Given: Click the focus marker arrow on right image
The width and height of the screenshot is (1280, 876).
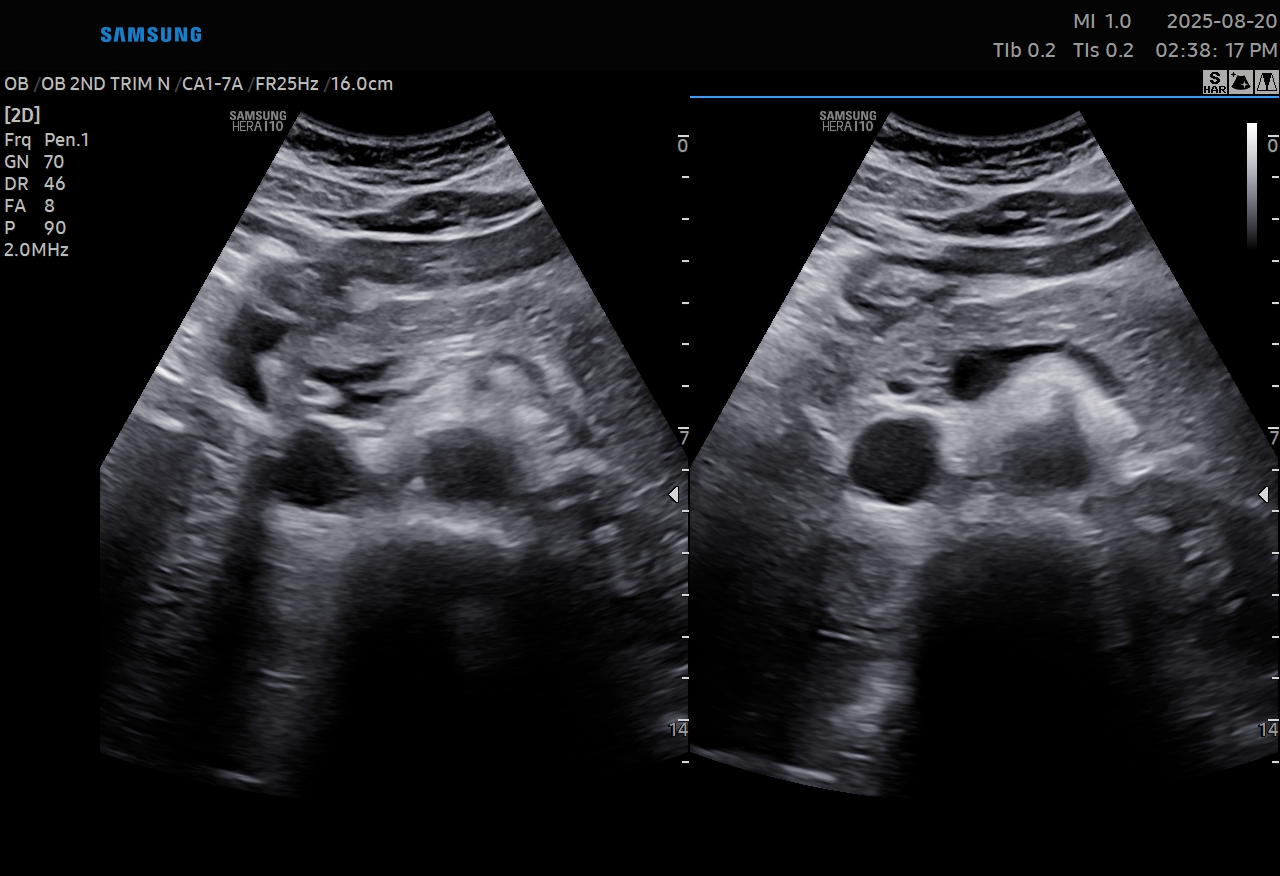Looking at the screenshot, I should point(1264,495).
